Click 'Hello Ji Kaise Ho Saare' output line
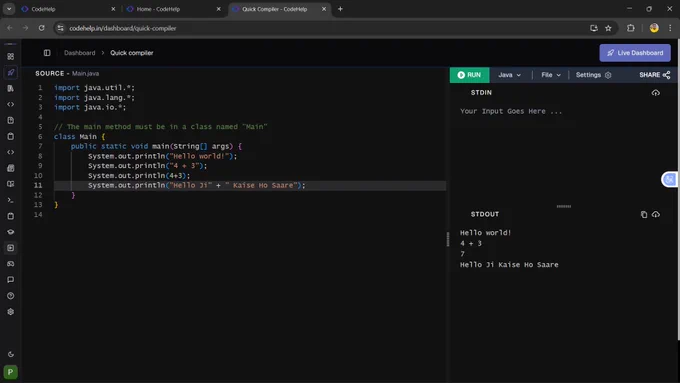Image resolution: width=680 pixels, height=383 pixels. tap(509, 265)
